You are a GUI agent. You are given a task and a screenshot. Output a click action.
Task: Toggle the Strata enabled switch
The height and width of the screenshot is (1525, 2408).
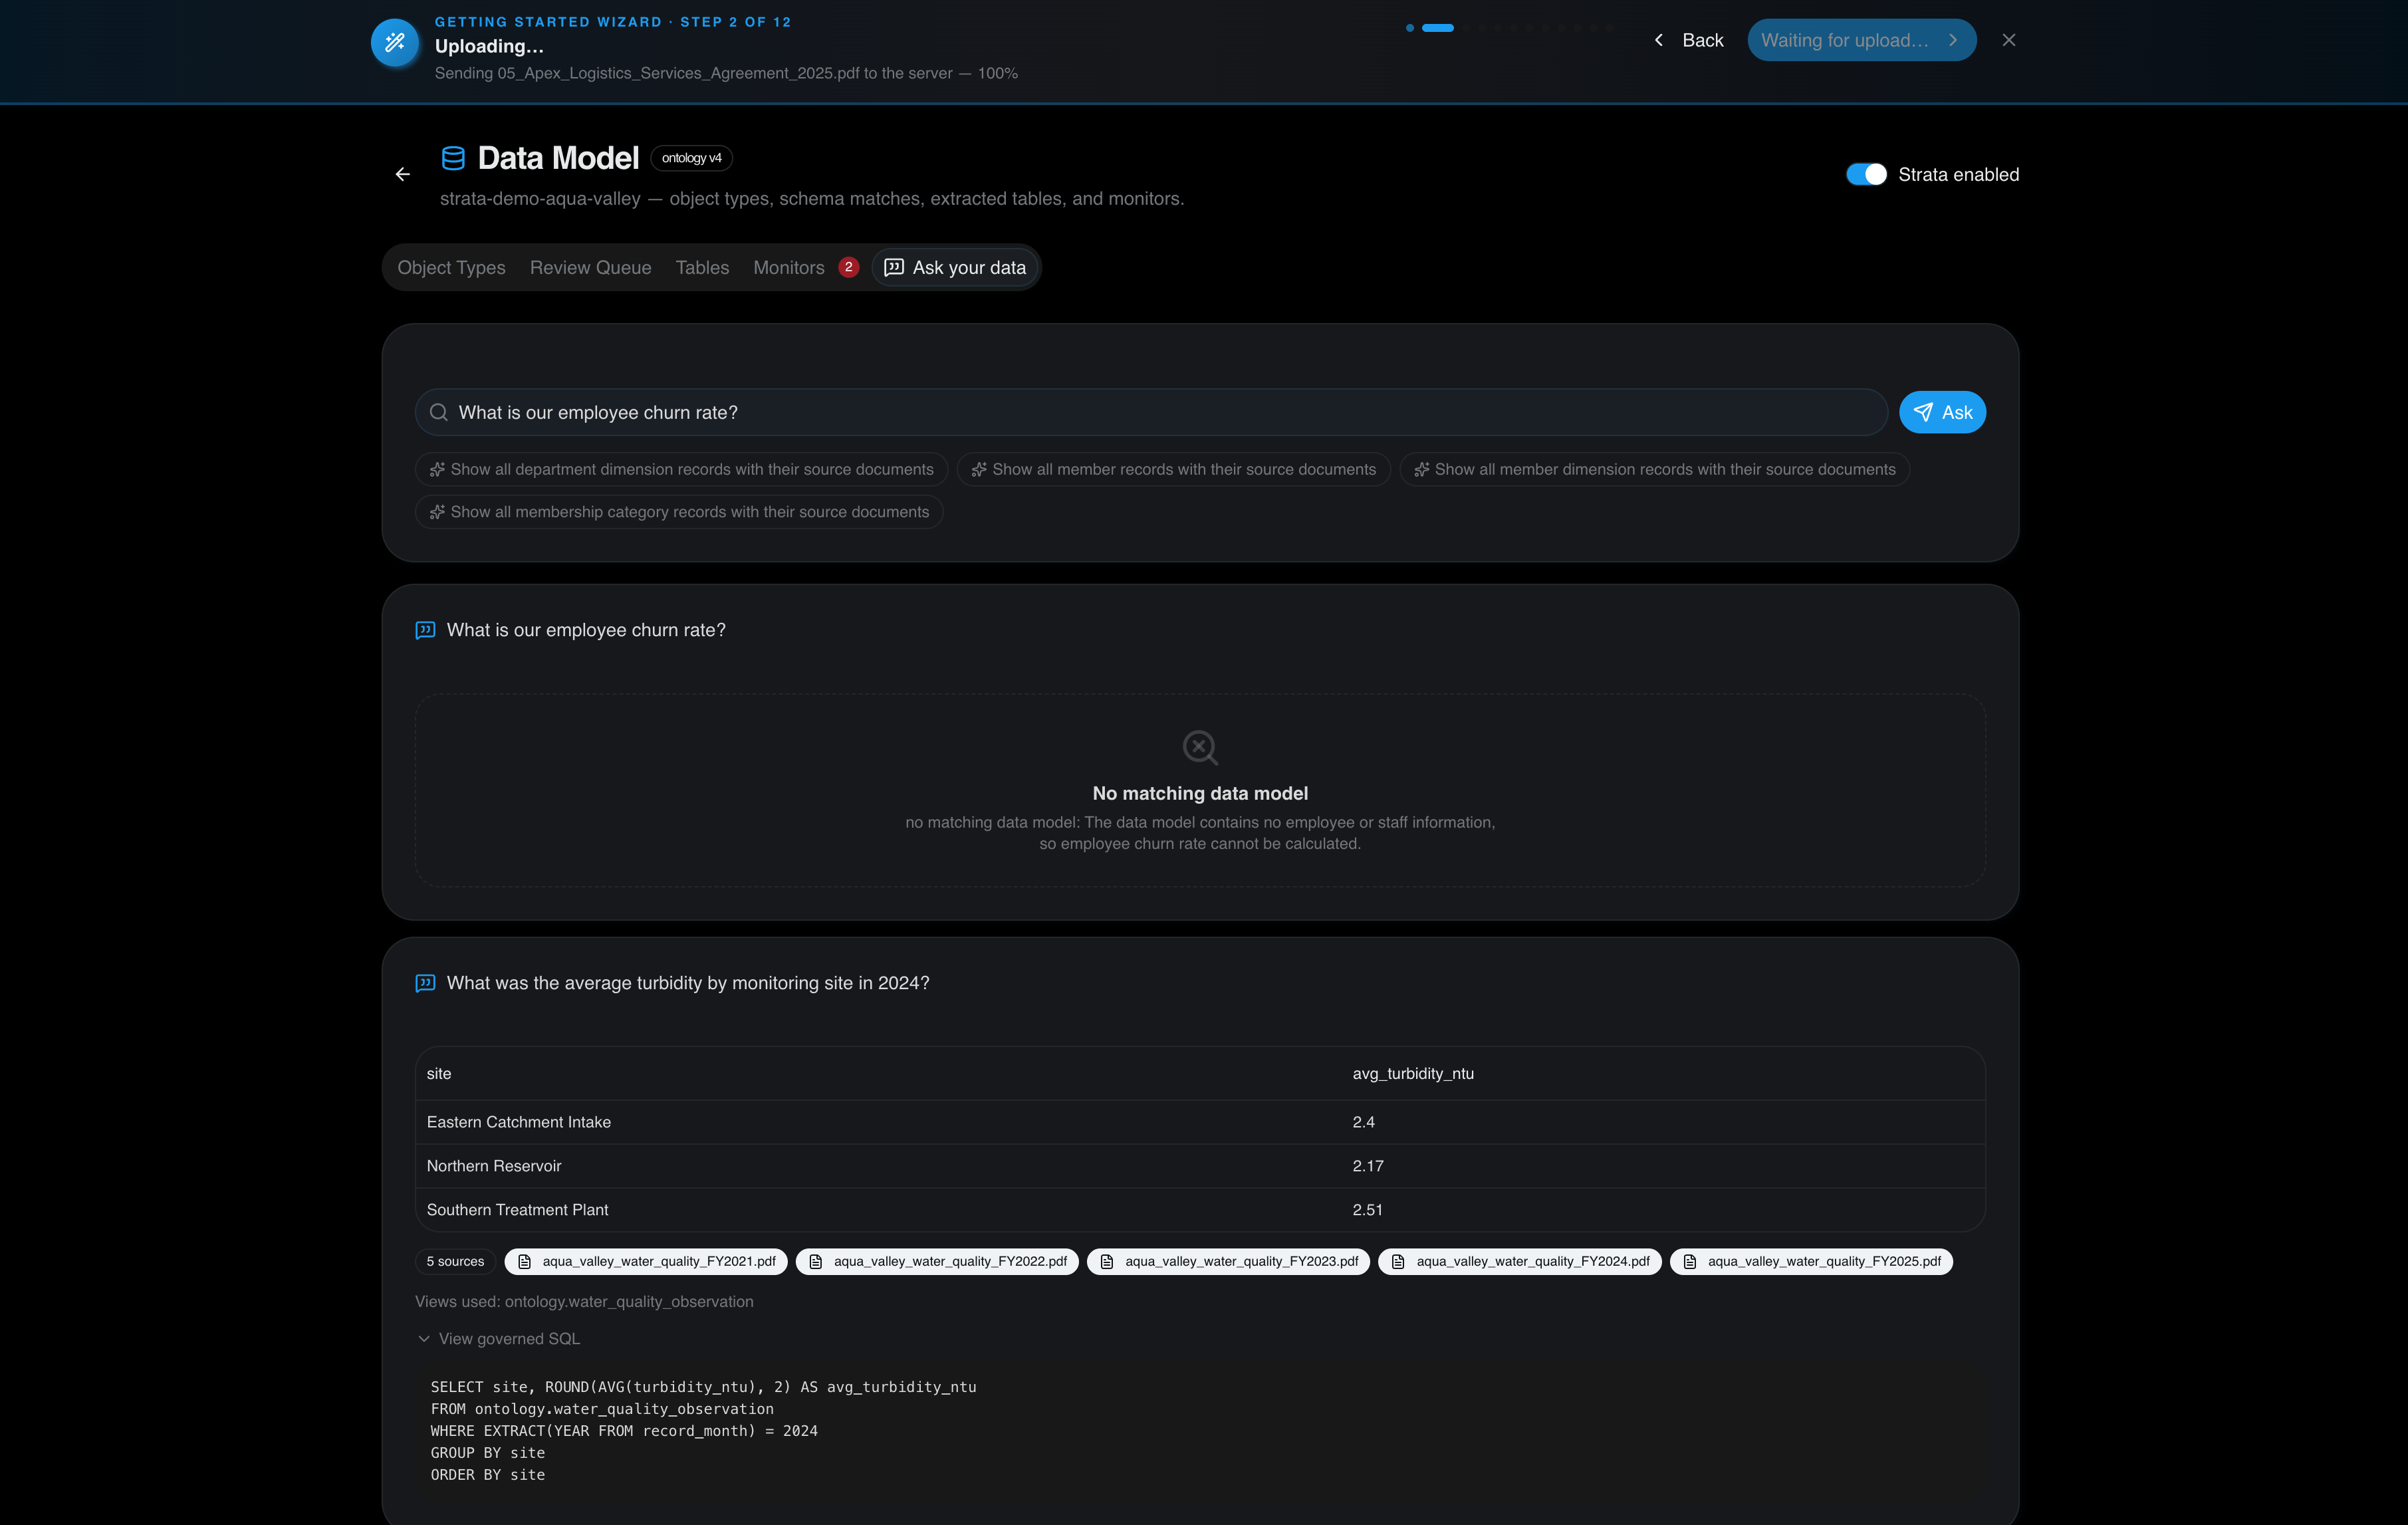(x=1866, y=174)
